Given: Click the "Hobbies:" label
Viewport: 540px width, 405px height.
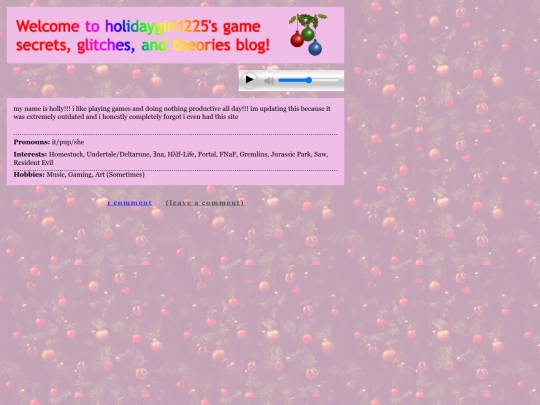Looking at the screenshot, I should [29, 175].
